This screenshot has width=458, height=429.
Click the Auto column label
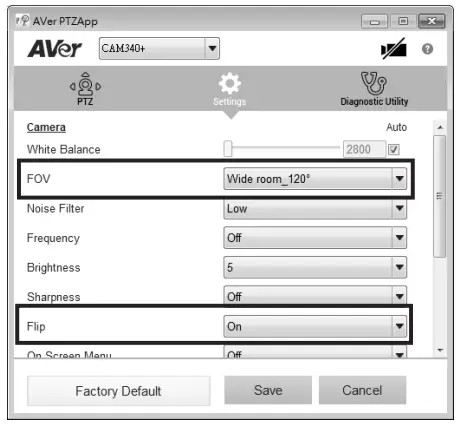click(x=396, y=127)
